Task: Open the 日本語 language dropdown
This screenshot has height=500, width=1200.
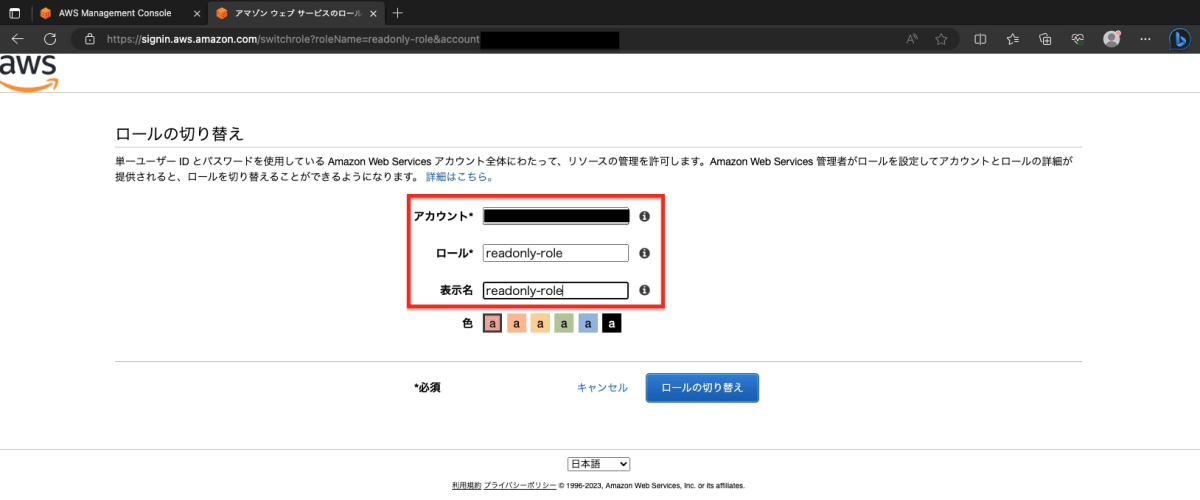Action: (x=599, y=464)
